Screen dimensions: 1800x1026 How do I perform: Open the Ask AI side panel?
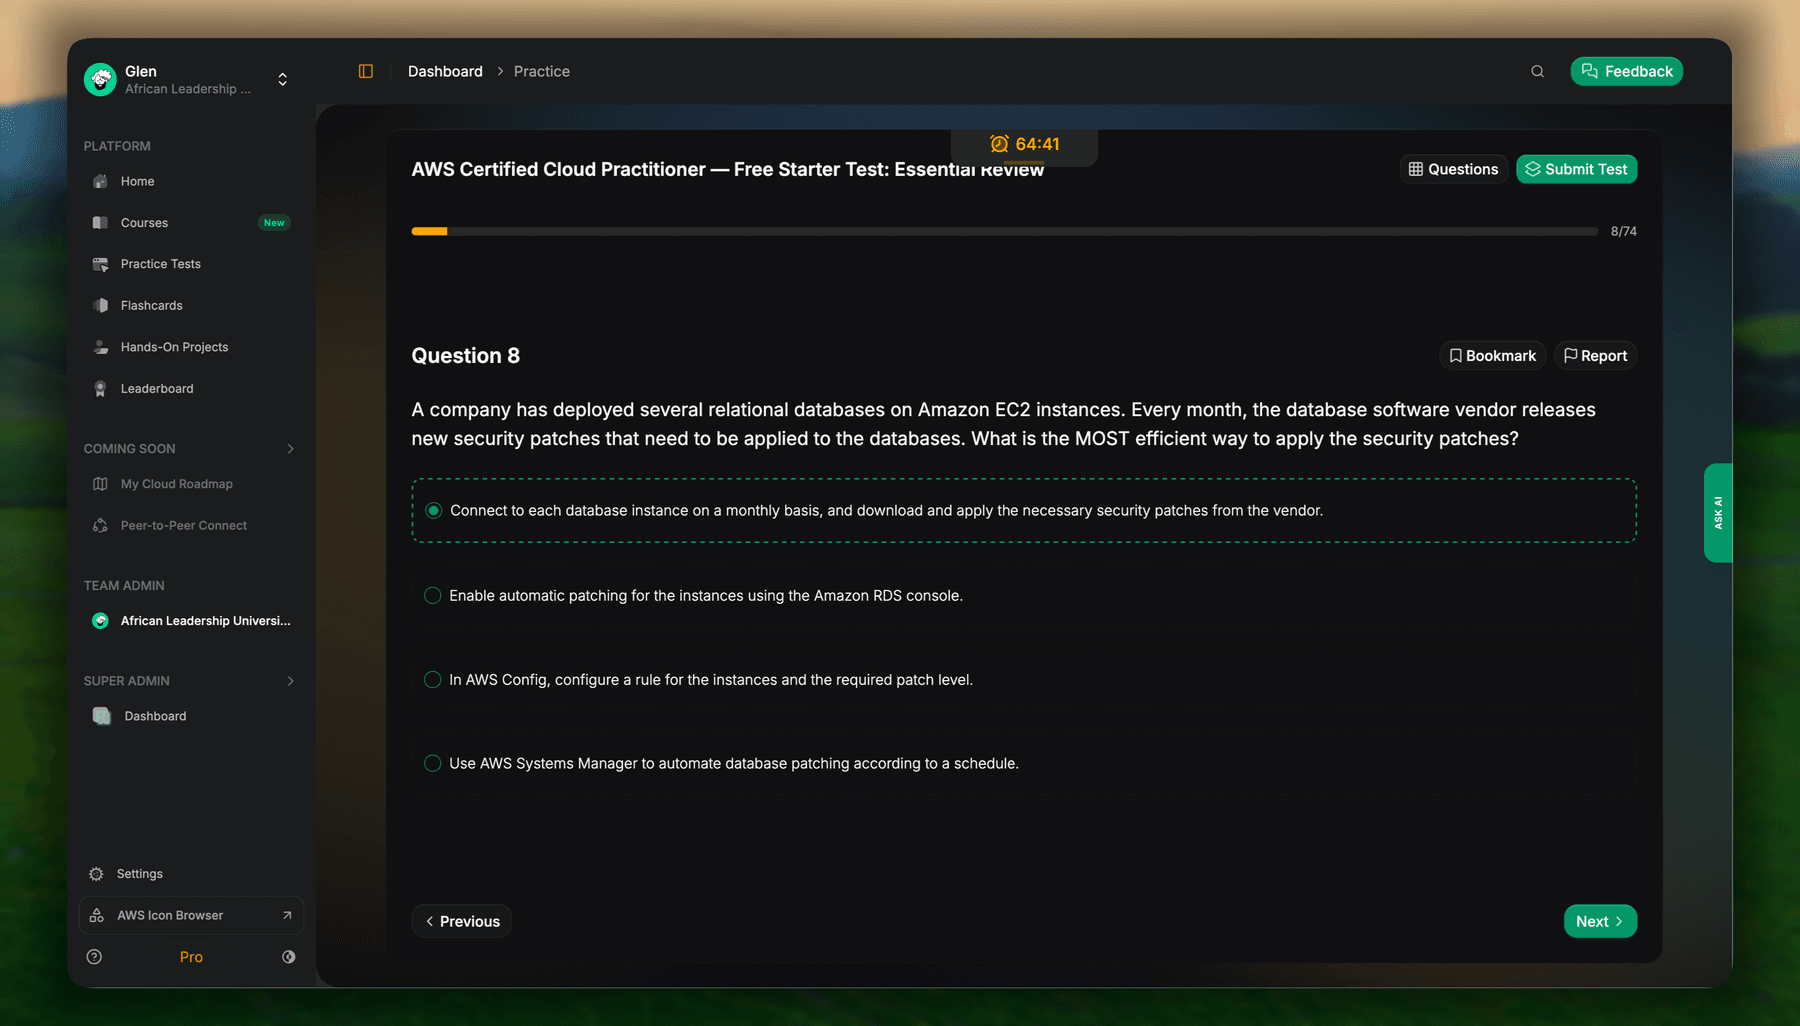pyautogui.click(x=1718, y=512)
